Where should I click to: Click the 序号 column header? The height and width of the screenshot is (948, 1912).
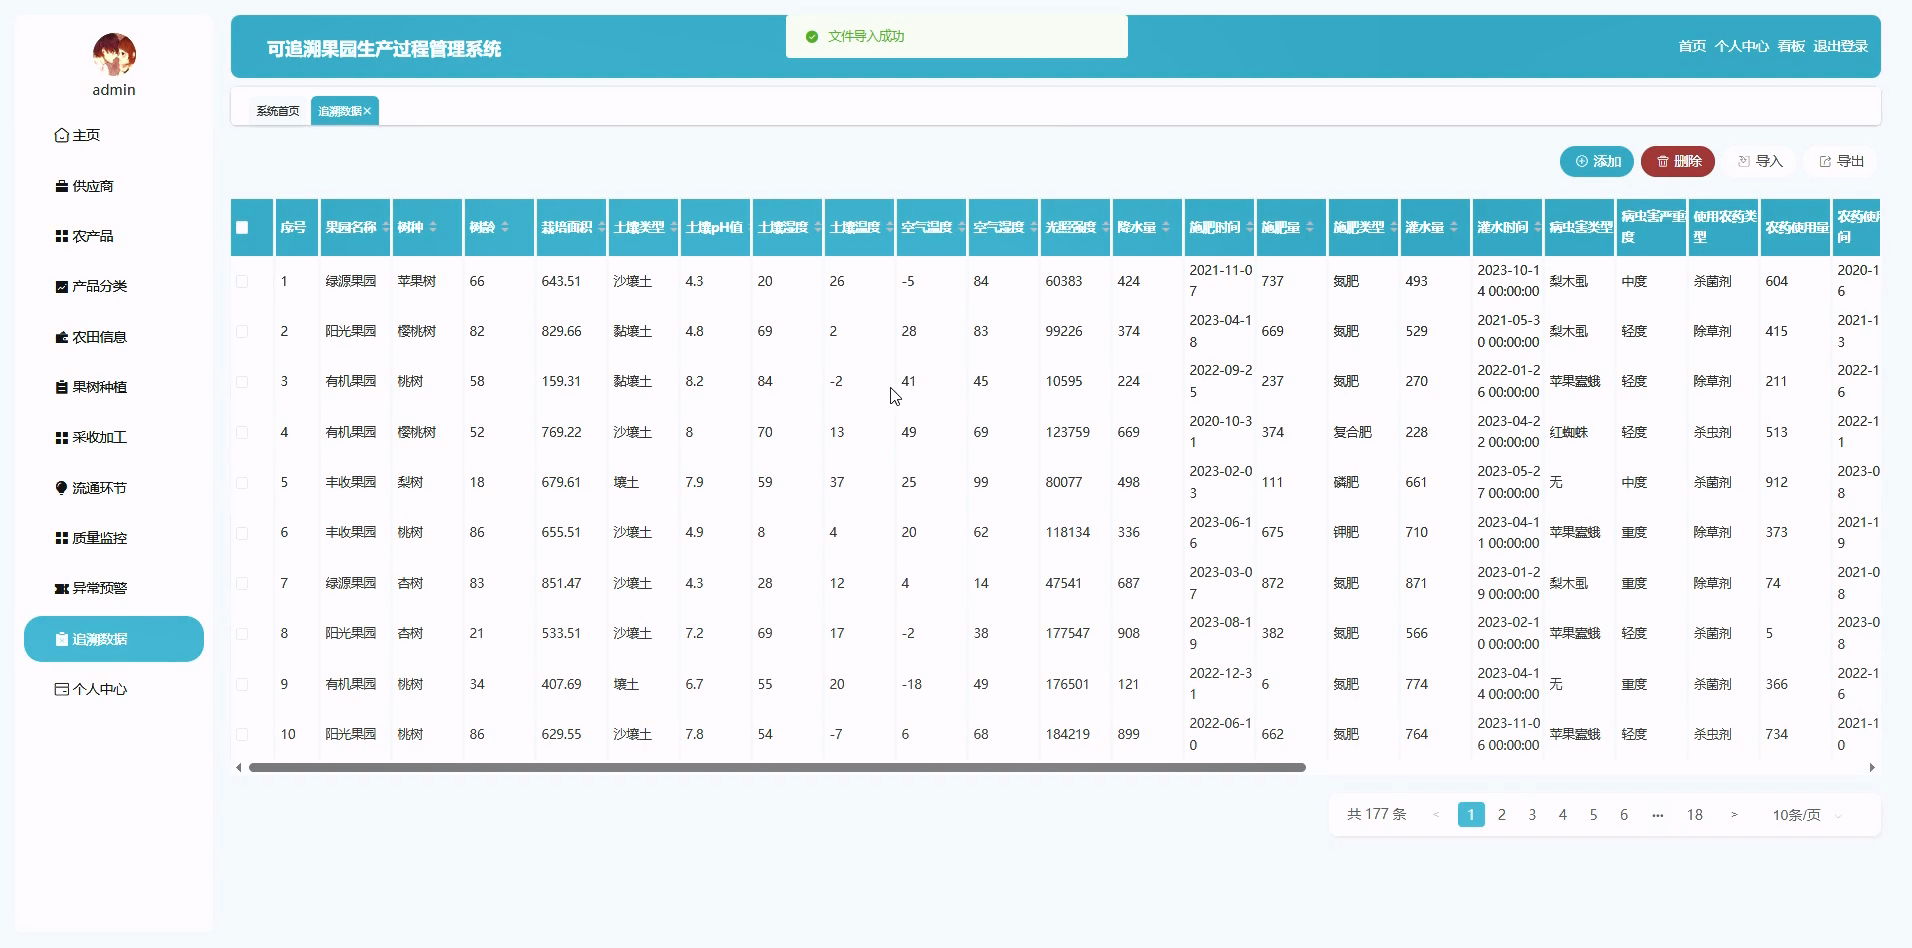[x=297, y=227]
